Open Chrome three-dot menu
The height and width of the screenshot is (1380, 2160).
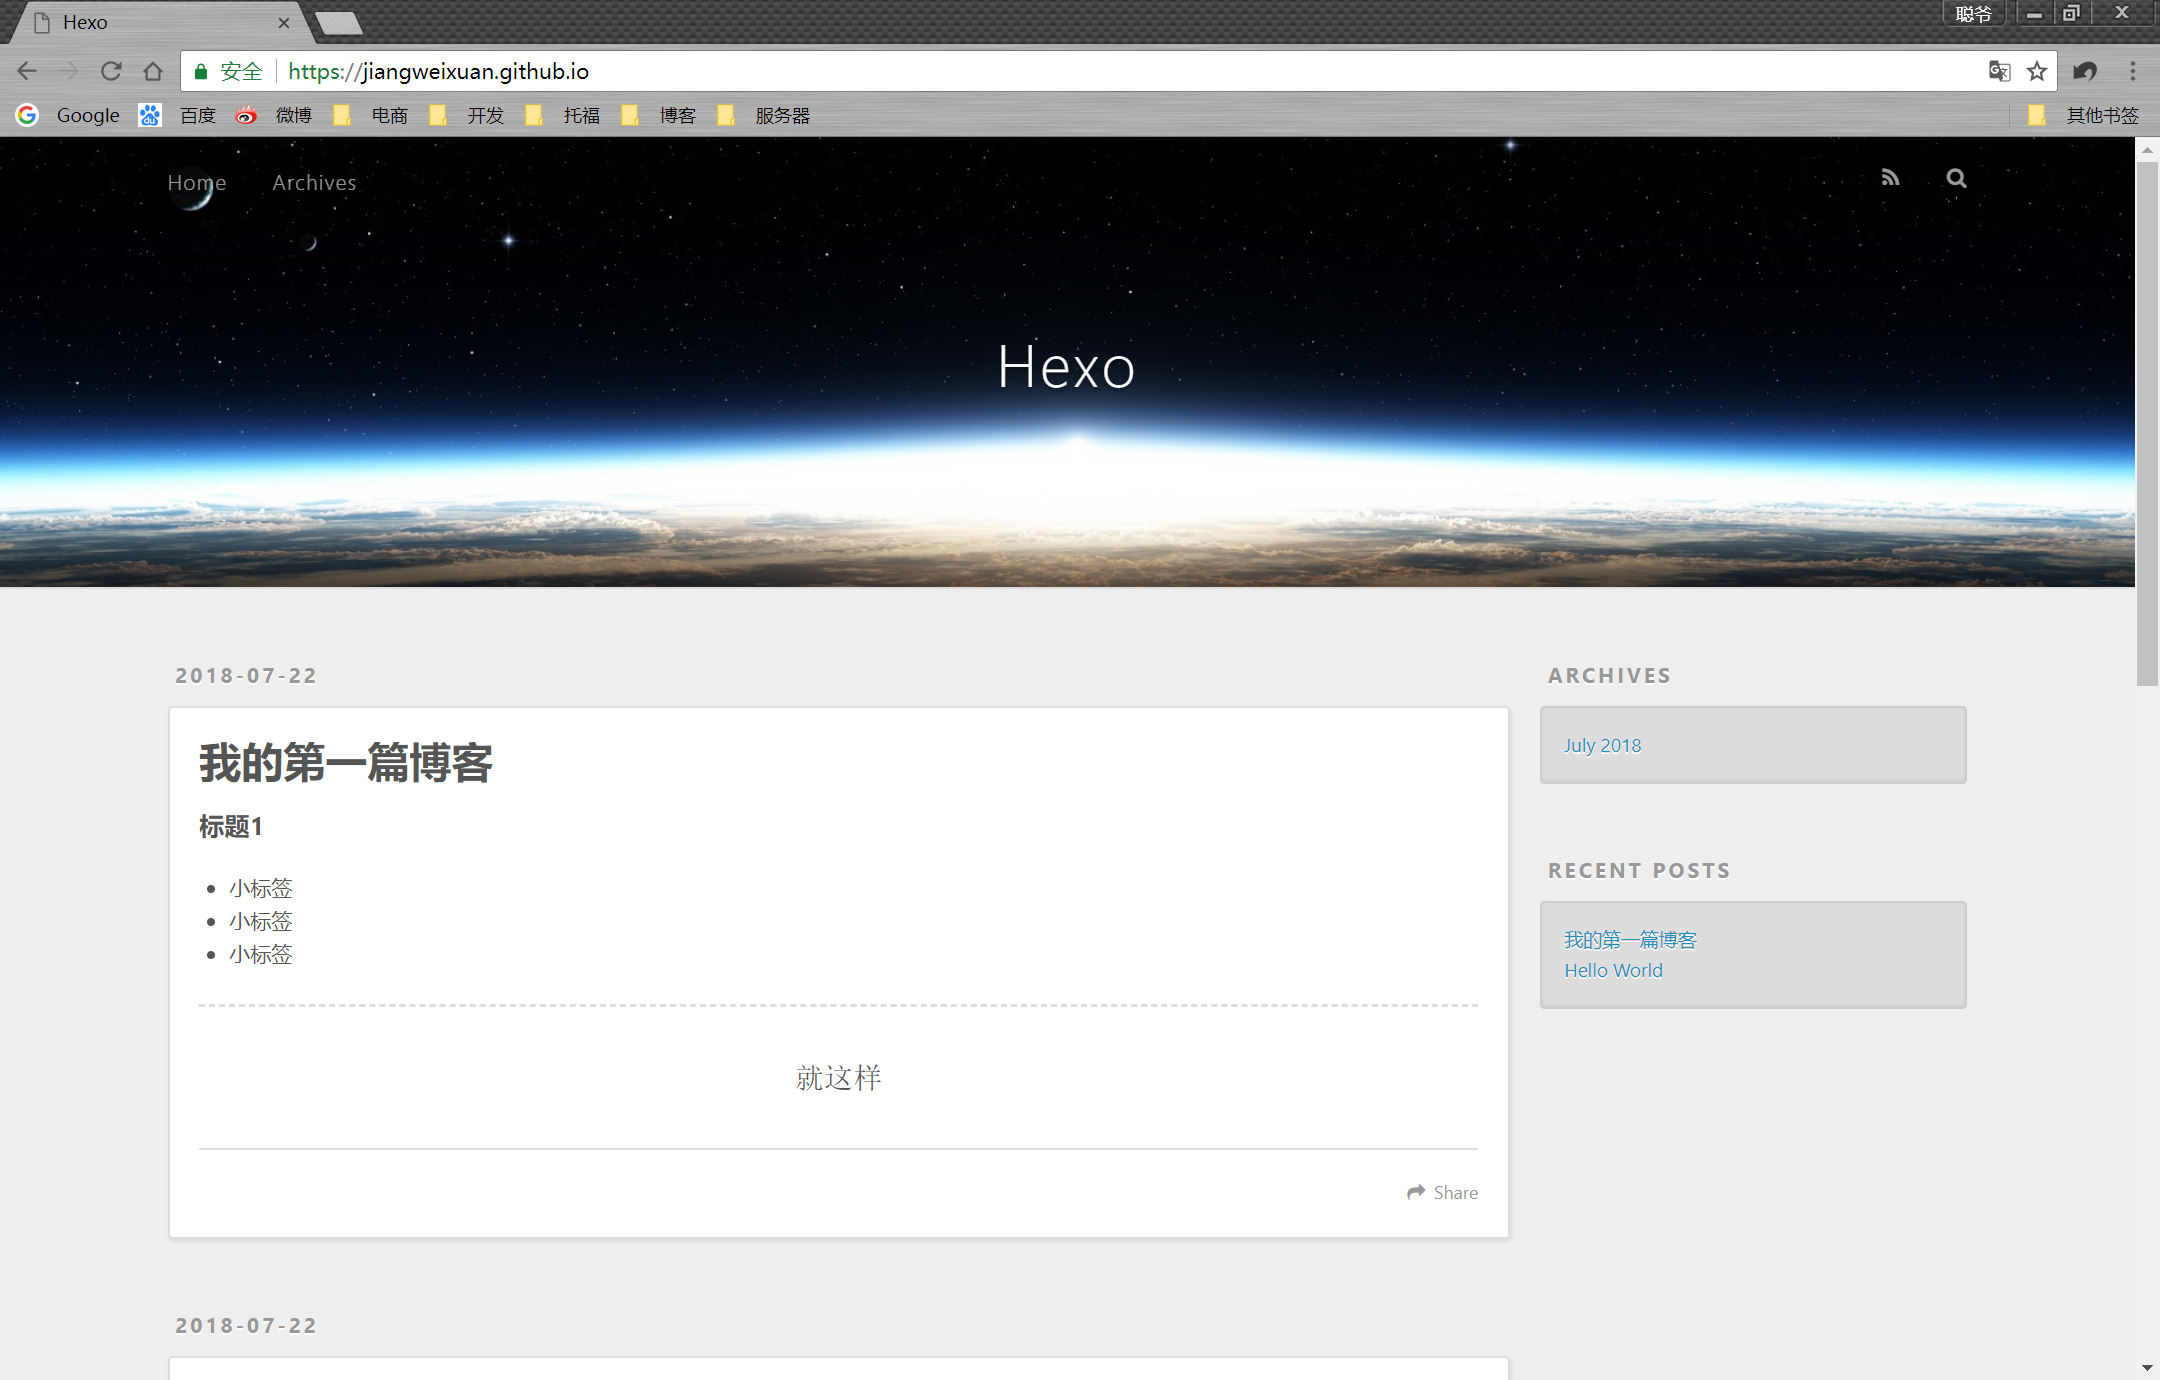pyautogui.click(x=2132, y=71)
